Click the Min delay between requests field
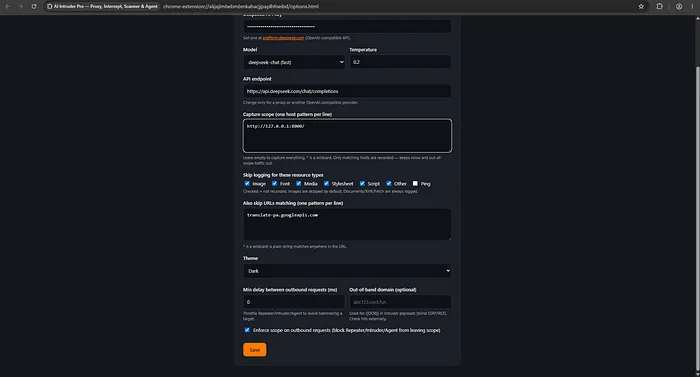The width and height of the screenshot is (700, 377). point(294,302)
